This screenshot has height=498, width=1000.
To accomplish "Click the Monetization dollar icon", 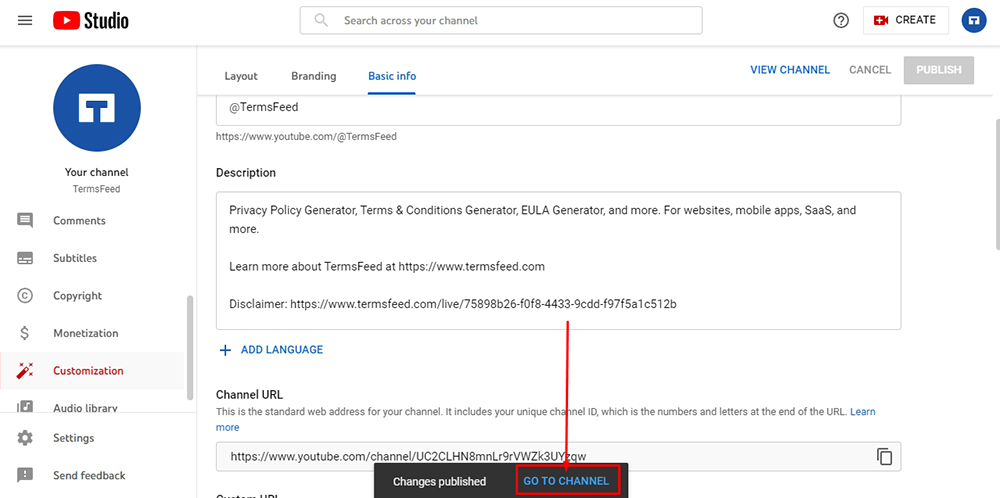I will click(25, 333).
